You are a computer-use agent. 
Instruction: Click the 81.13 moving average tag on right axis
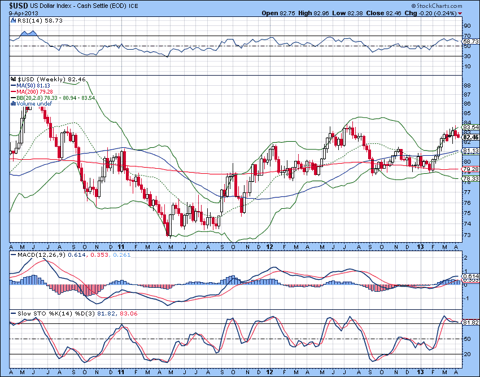coord(471,151)
